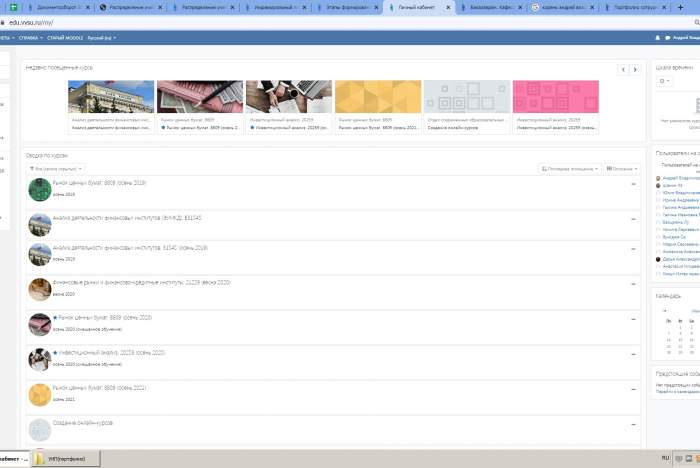
Task: Click the messages chat bubble icon
Action: pyautogui.click(x=667, y=38)
